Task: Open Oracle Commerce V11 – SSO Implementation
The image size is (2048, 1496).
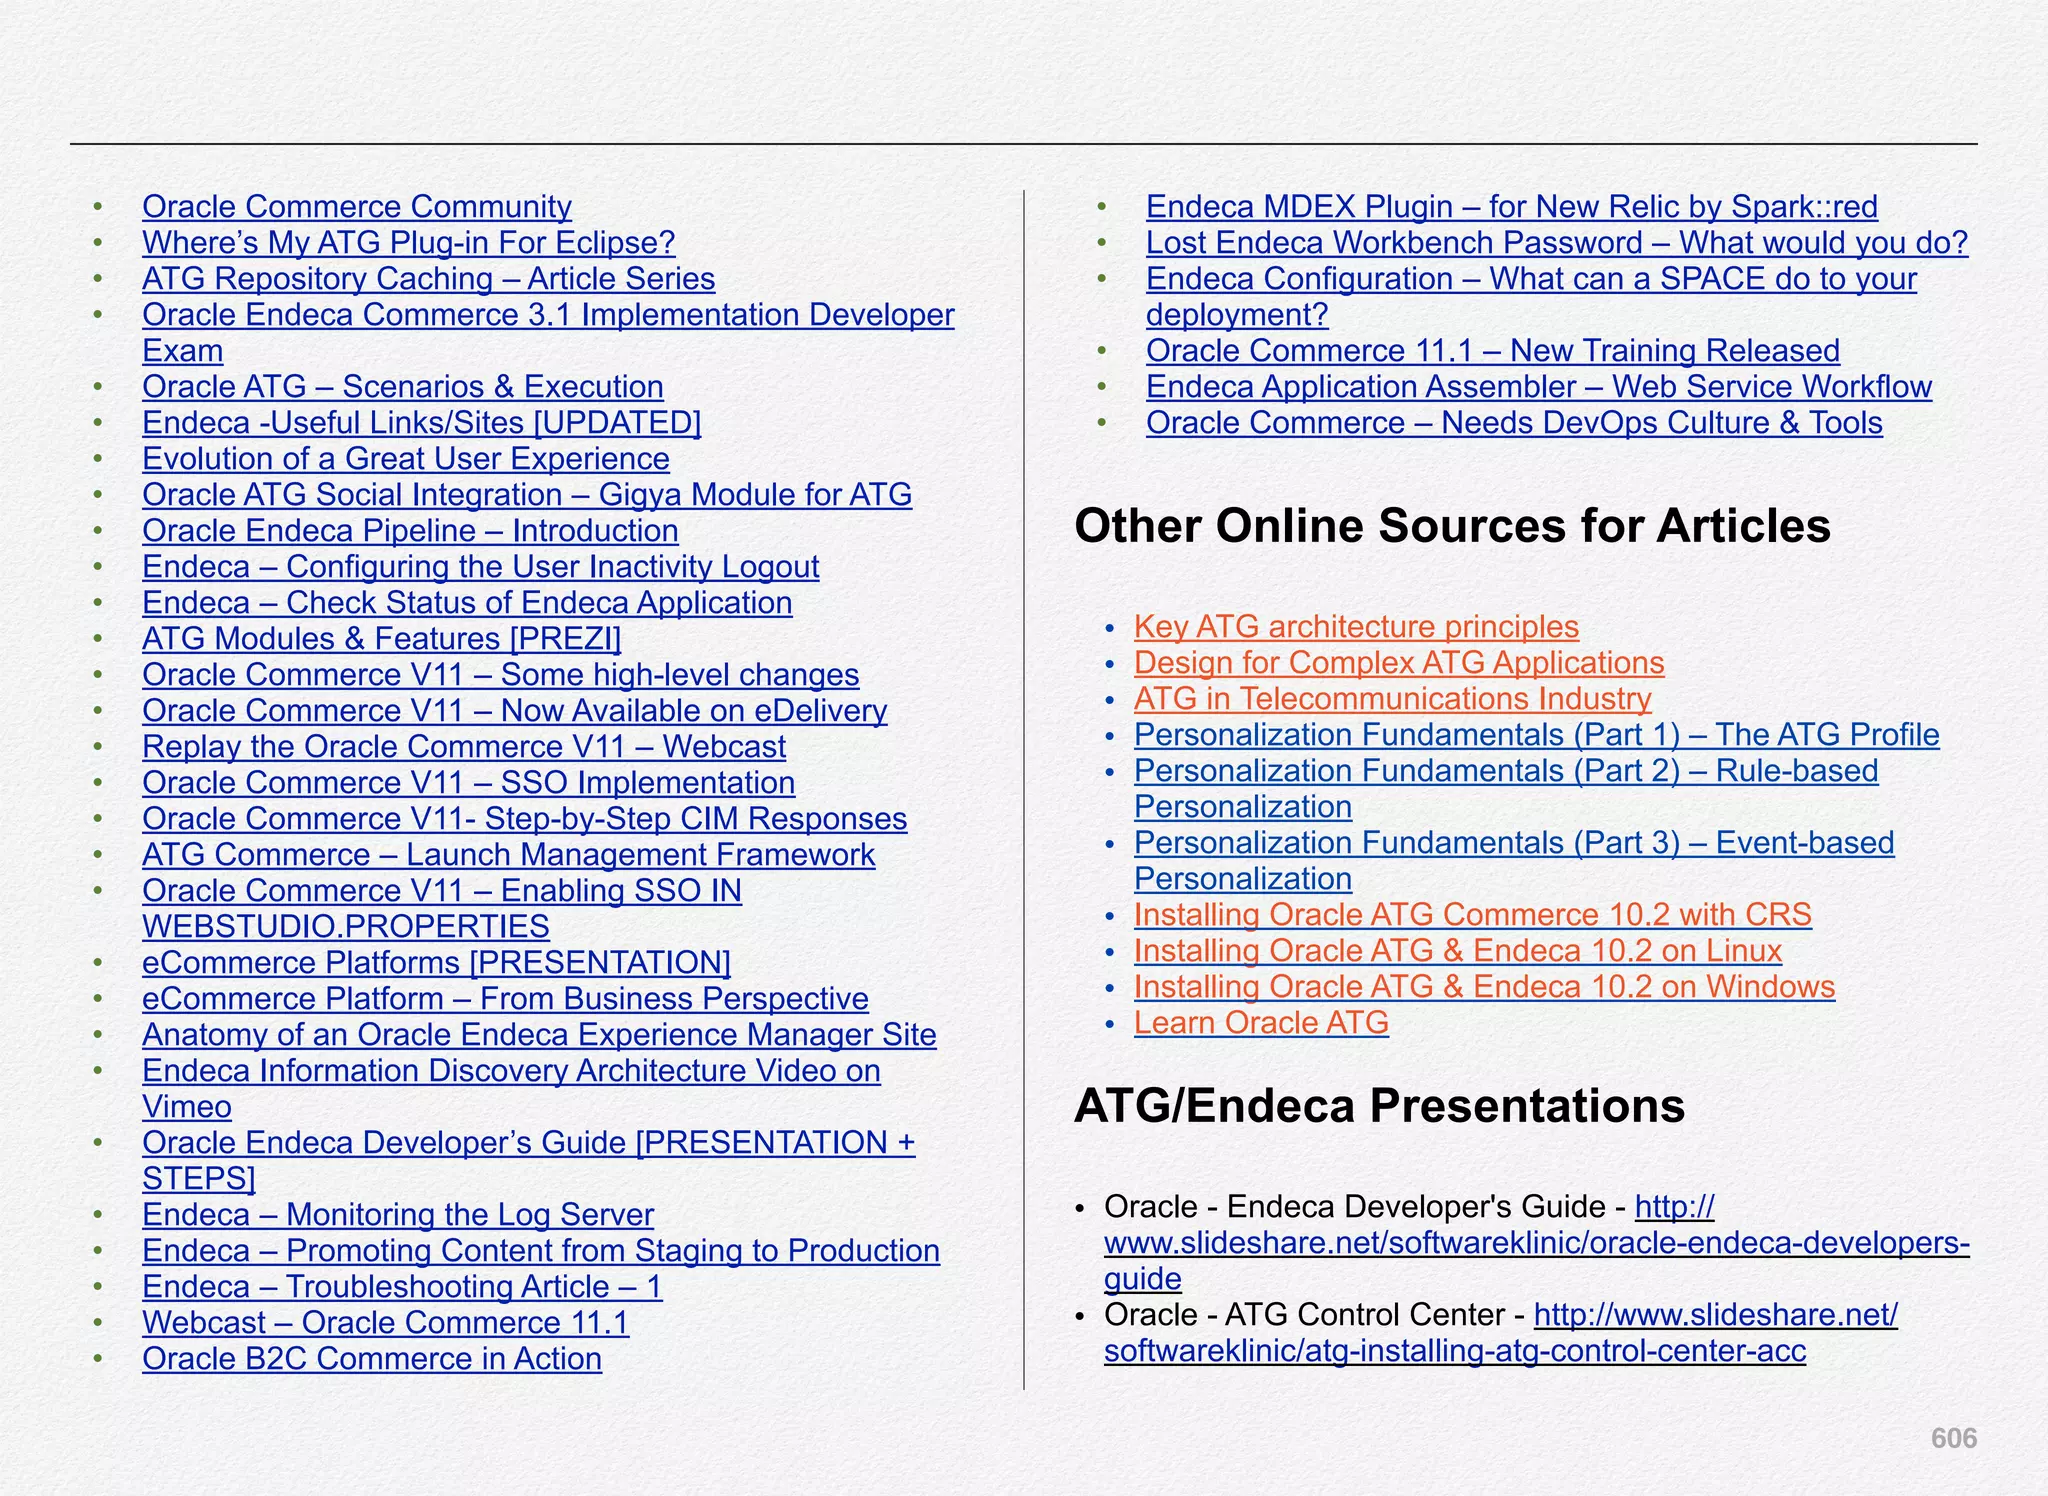Action: pos(469,783)
